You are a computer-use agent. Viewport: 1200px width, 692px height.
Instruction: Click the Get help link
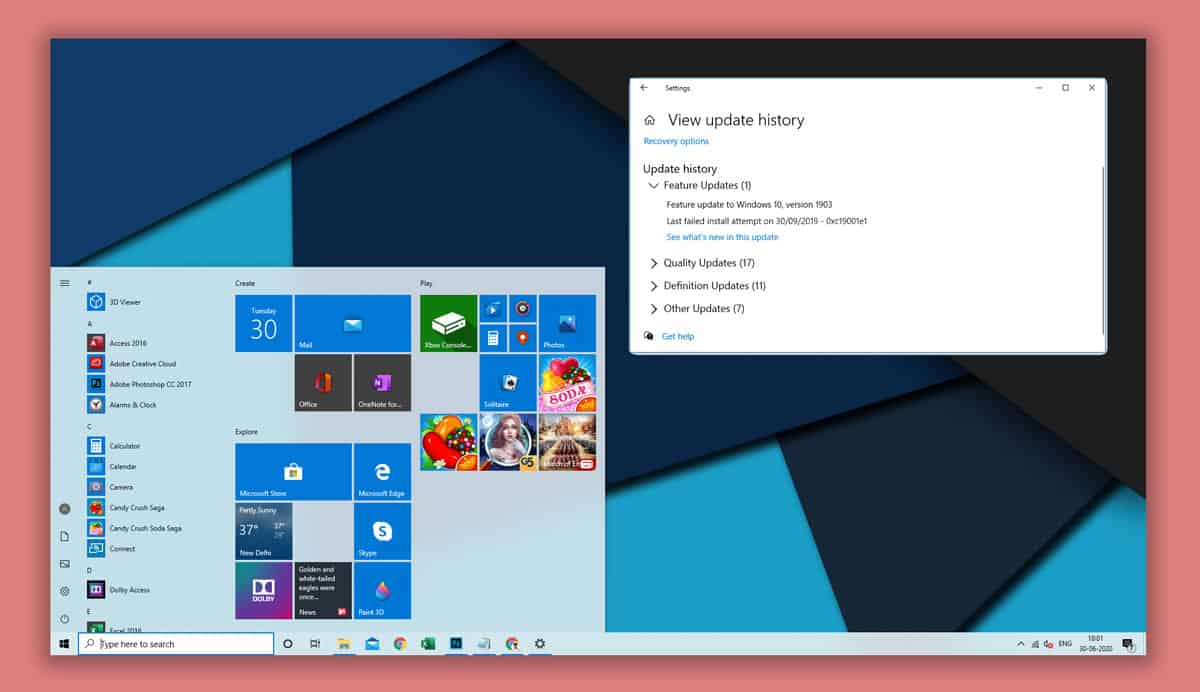tap(678, 337)
